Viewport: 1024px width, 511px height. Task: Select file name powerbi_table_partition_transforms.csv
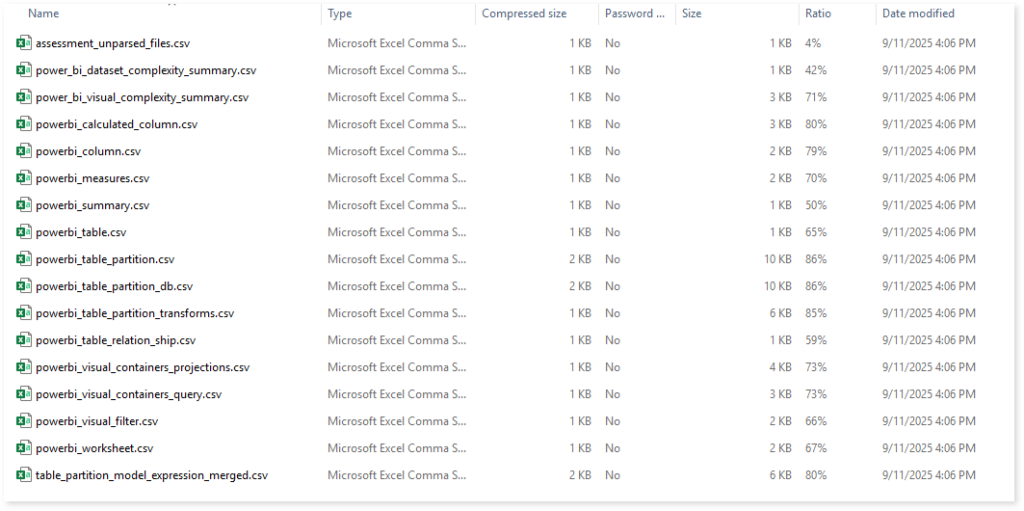pos(135,313)
